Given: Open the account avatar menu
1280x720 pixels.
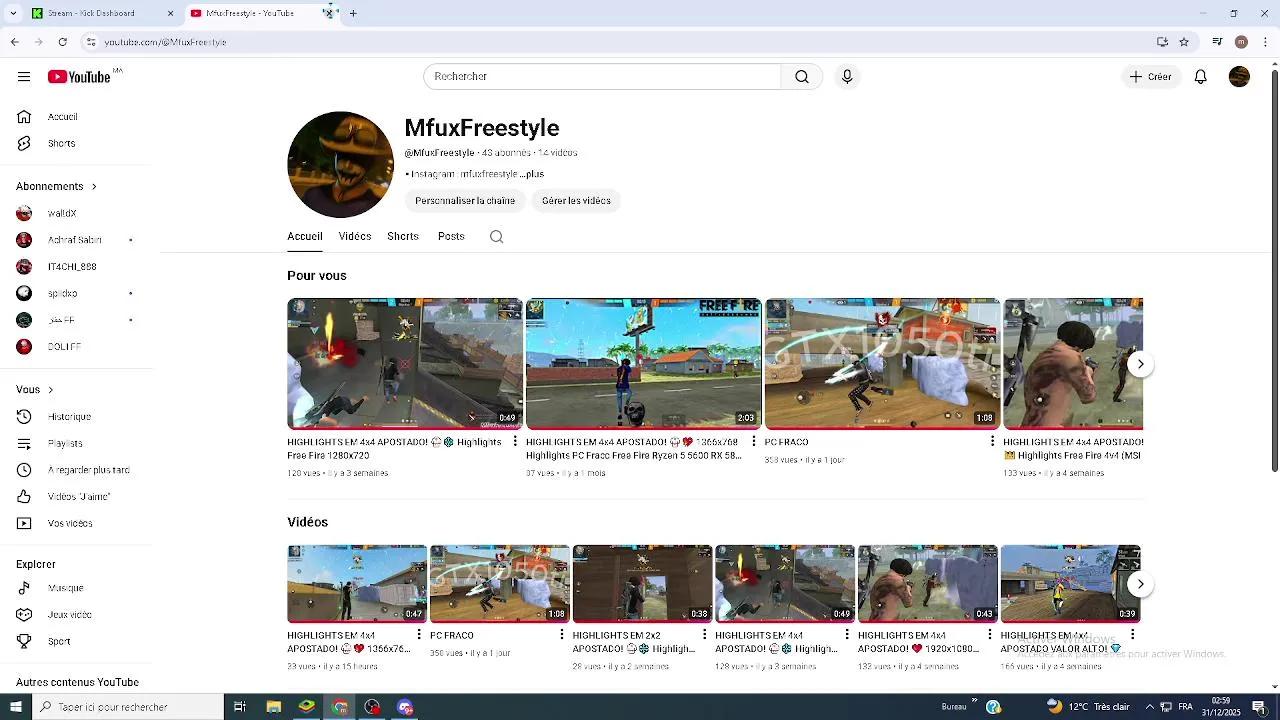Looking at the screenshot, I should [1239, 77].
